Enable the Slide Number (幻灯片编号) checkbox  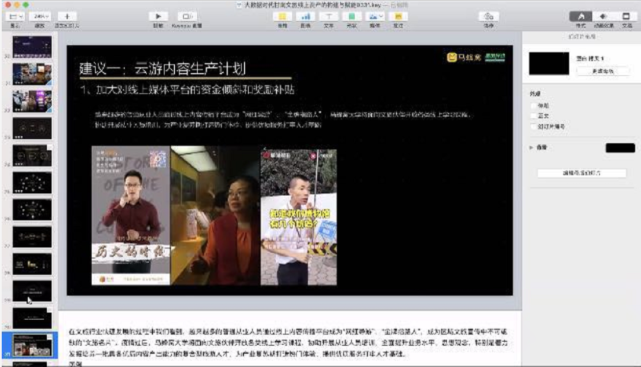(x=533, y=126)
